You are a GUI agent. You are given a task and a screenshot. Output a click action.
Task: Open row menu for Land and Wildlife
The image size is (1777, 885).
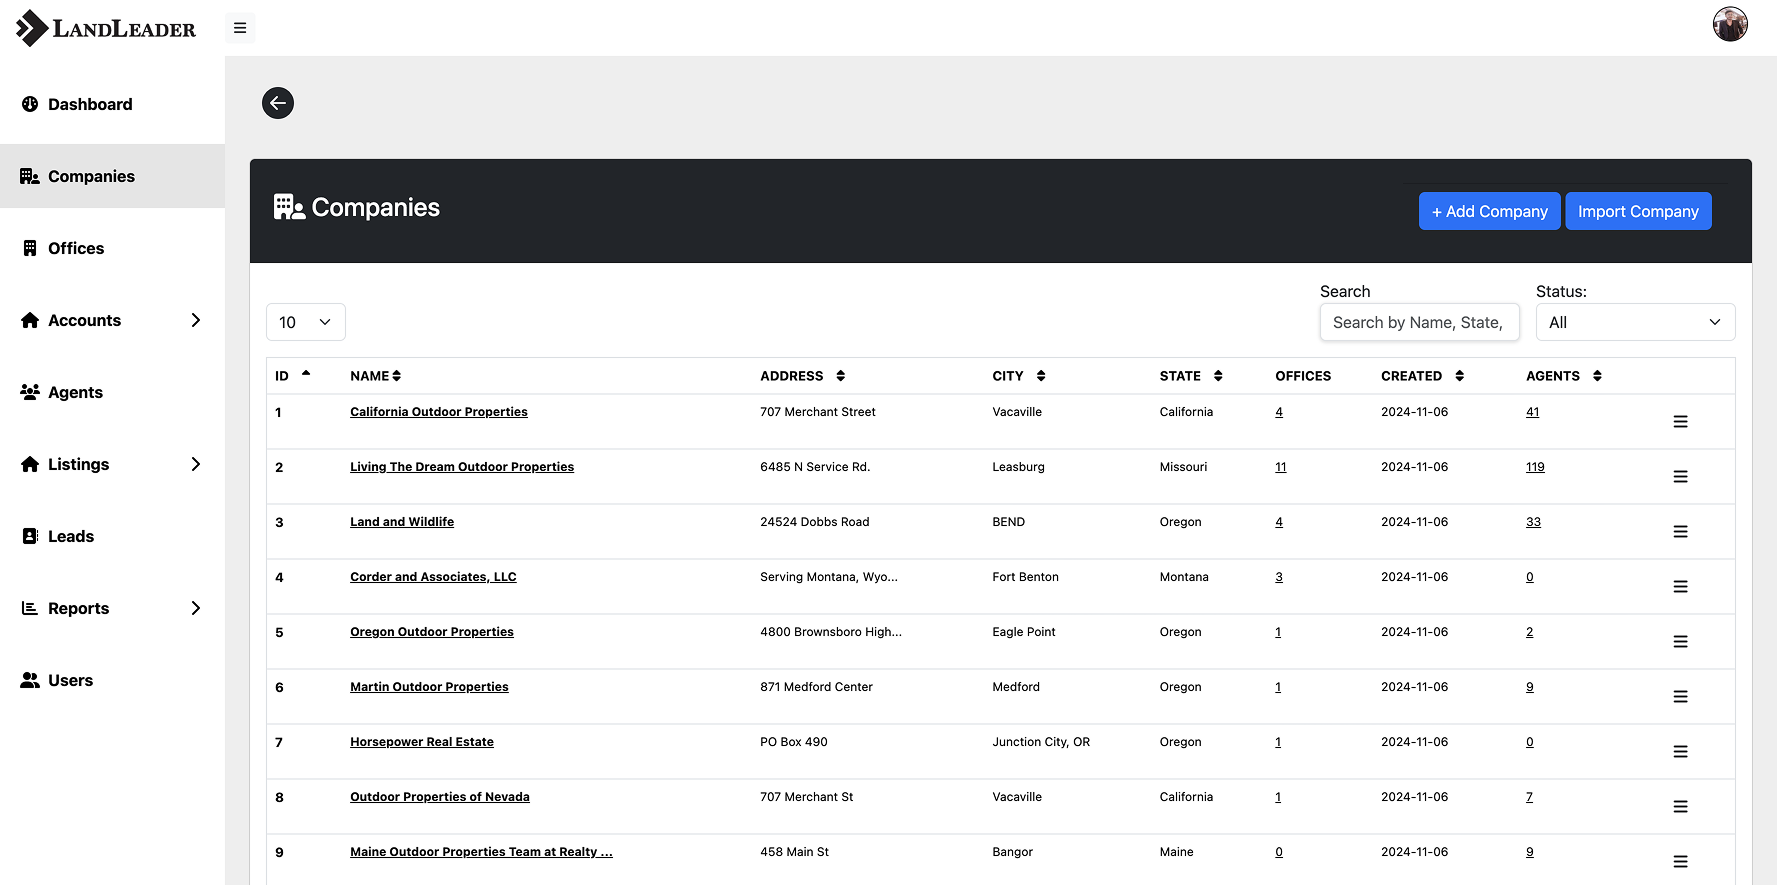click(x=1680, y=532)
